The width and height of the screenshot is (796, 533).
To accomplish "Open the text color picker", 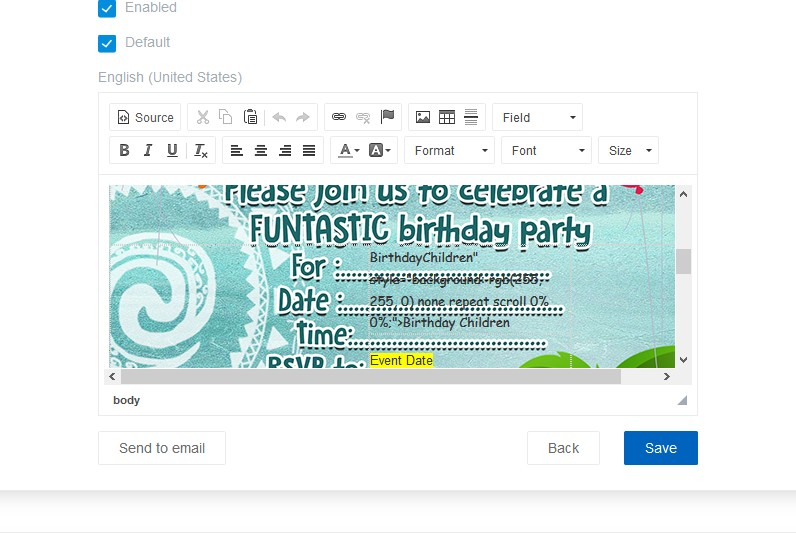I will [348, 150].
